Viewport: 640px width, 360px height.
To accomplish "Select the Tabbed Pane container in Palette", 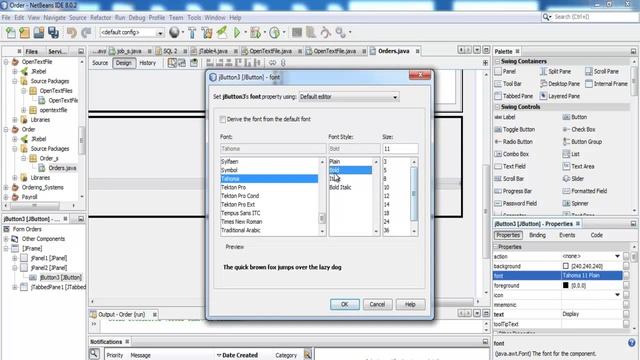I will (514, 96).
